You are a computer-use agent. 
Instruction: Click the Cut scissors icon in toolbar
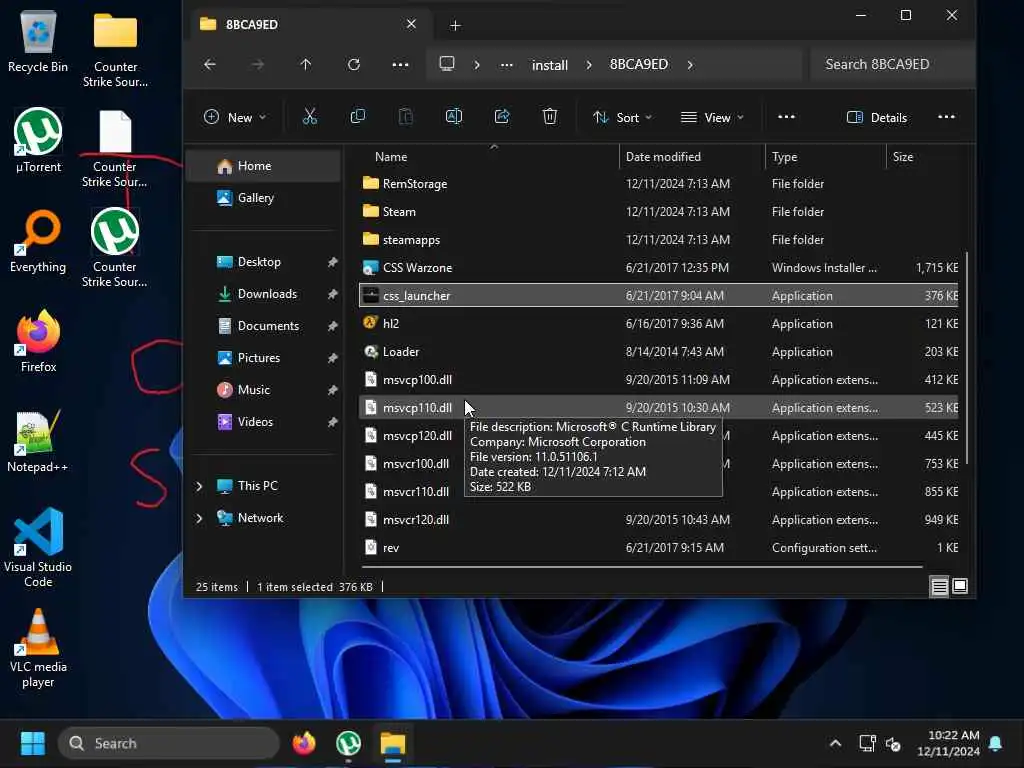[x=310, y=117]
